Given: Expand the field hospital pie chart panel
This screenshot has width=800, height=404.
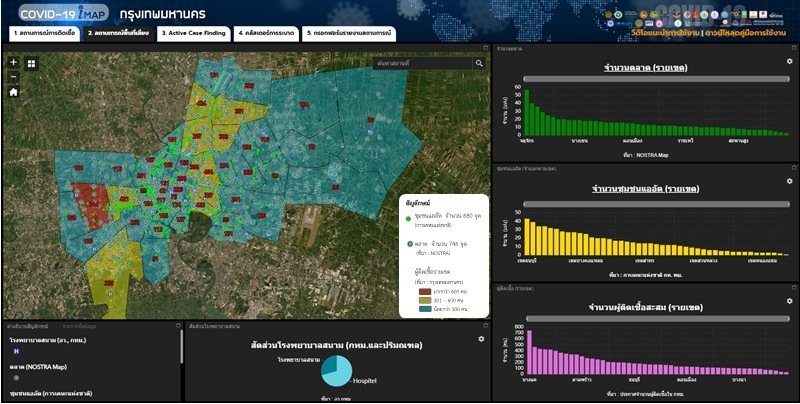Looking at the screenshot, I should tap(485, 325).
